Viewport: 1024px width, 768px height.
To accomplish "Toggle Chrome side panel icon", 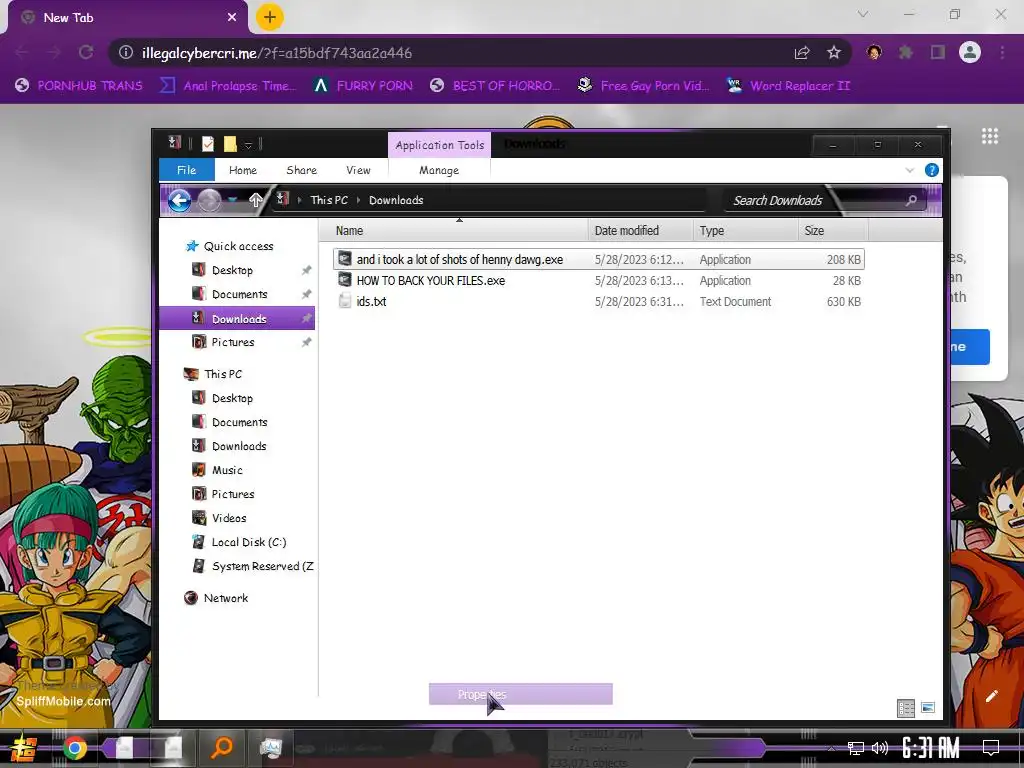I will (938, 53).
